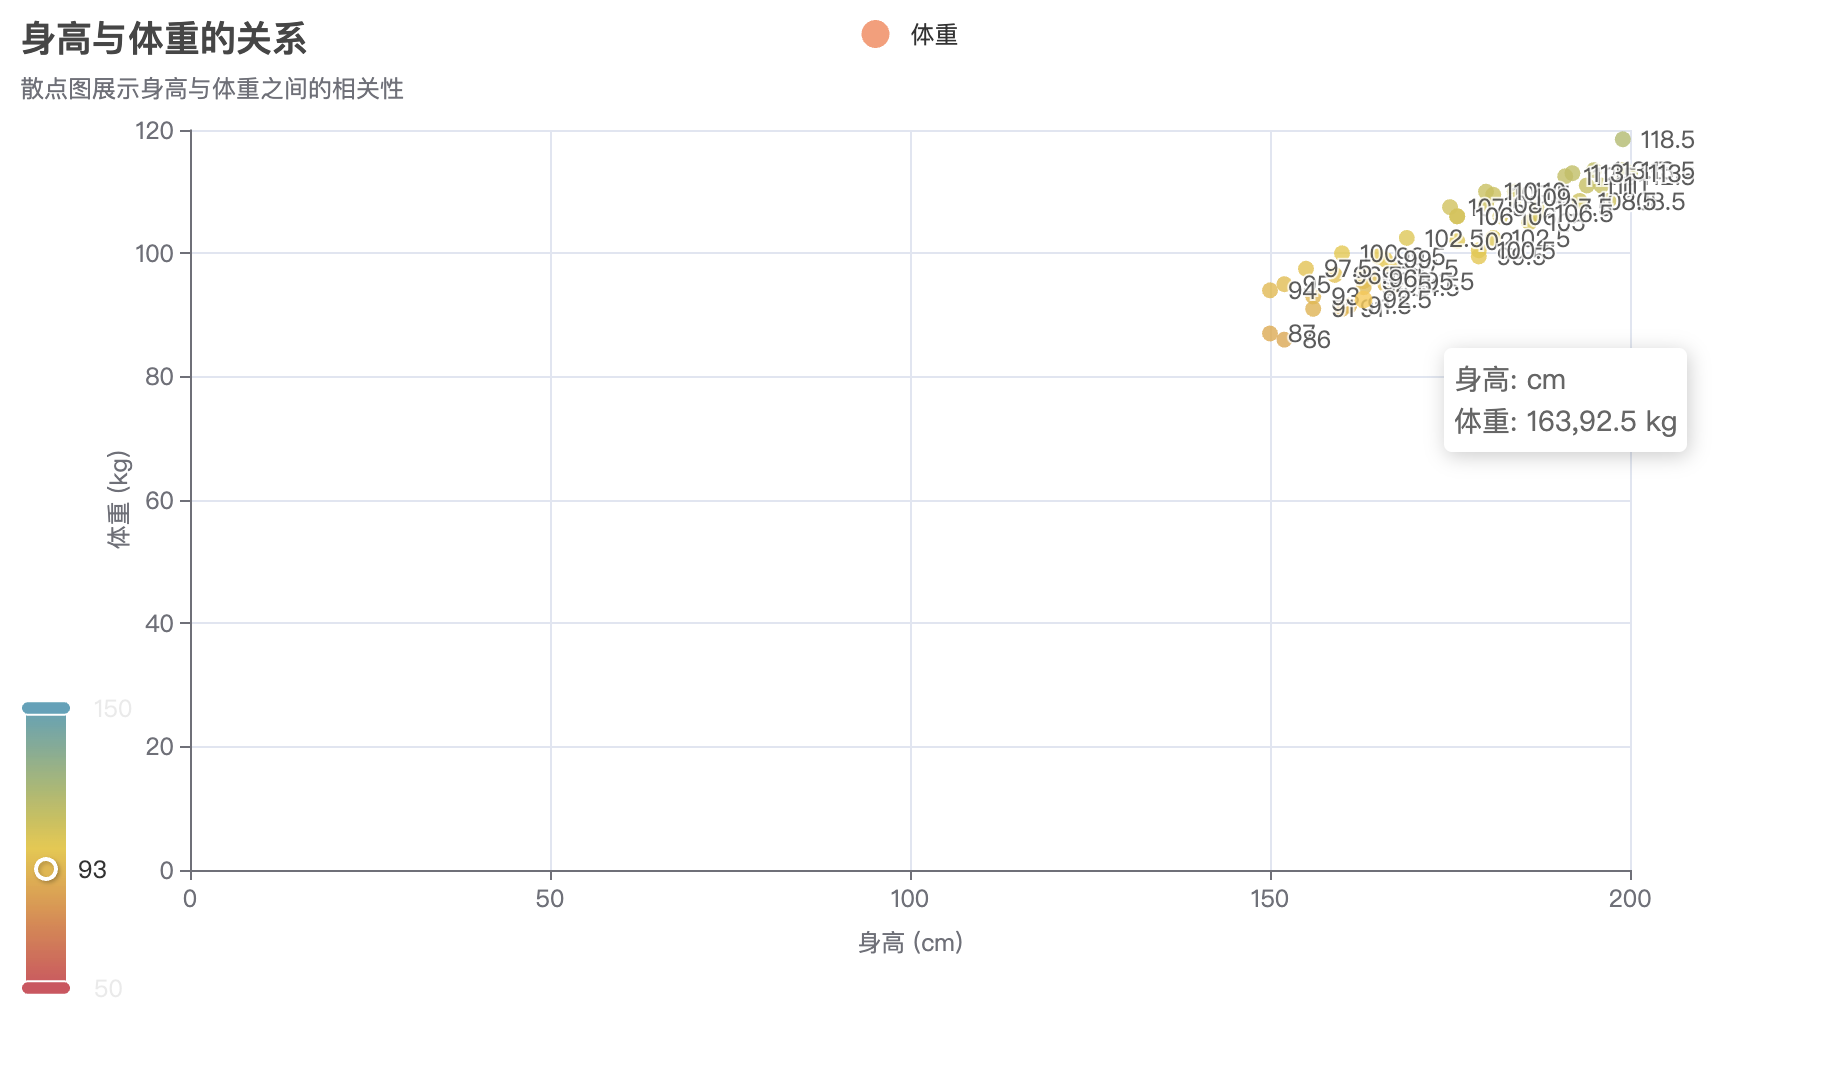Click the dot left of the first 102.5 label
1824x1080 pixels.
point(1407,238)
